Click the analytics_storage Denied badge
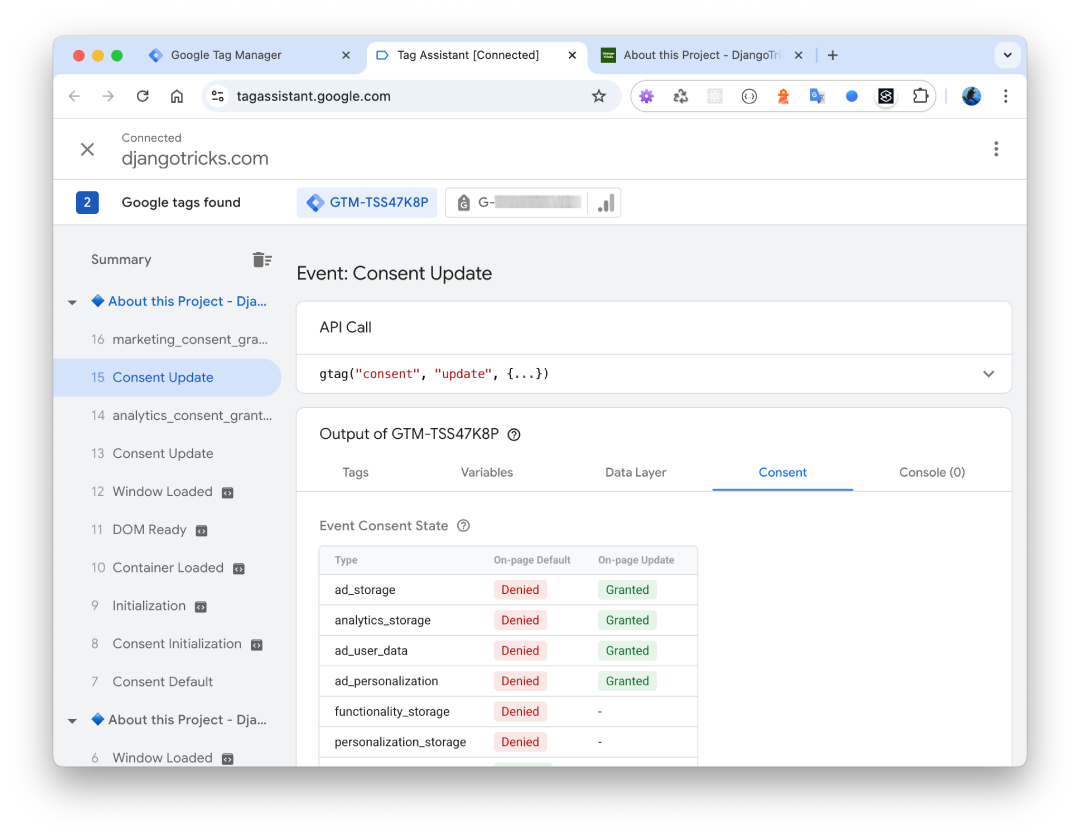This screenshot has width=1080, height=837. point(520,620)
